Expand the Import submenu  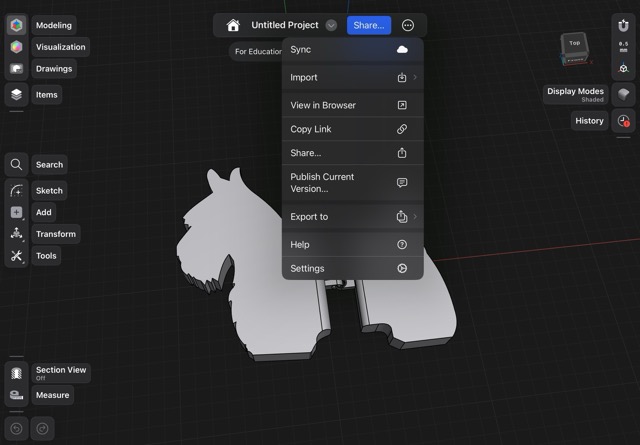tap(353, 78)
